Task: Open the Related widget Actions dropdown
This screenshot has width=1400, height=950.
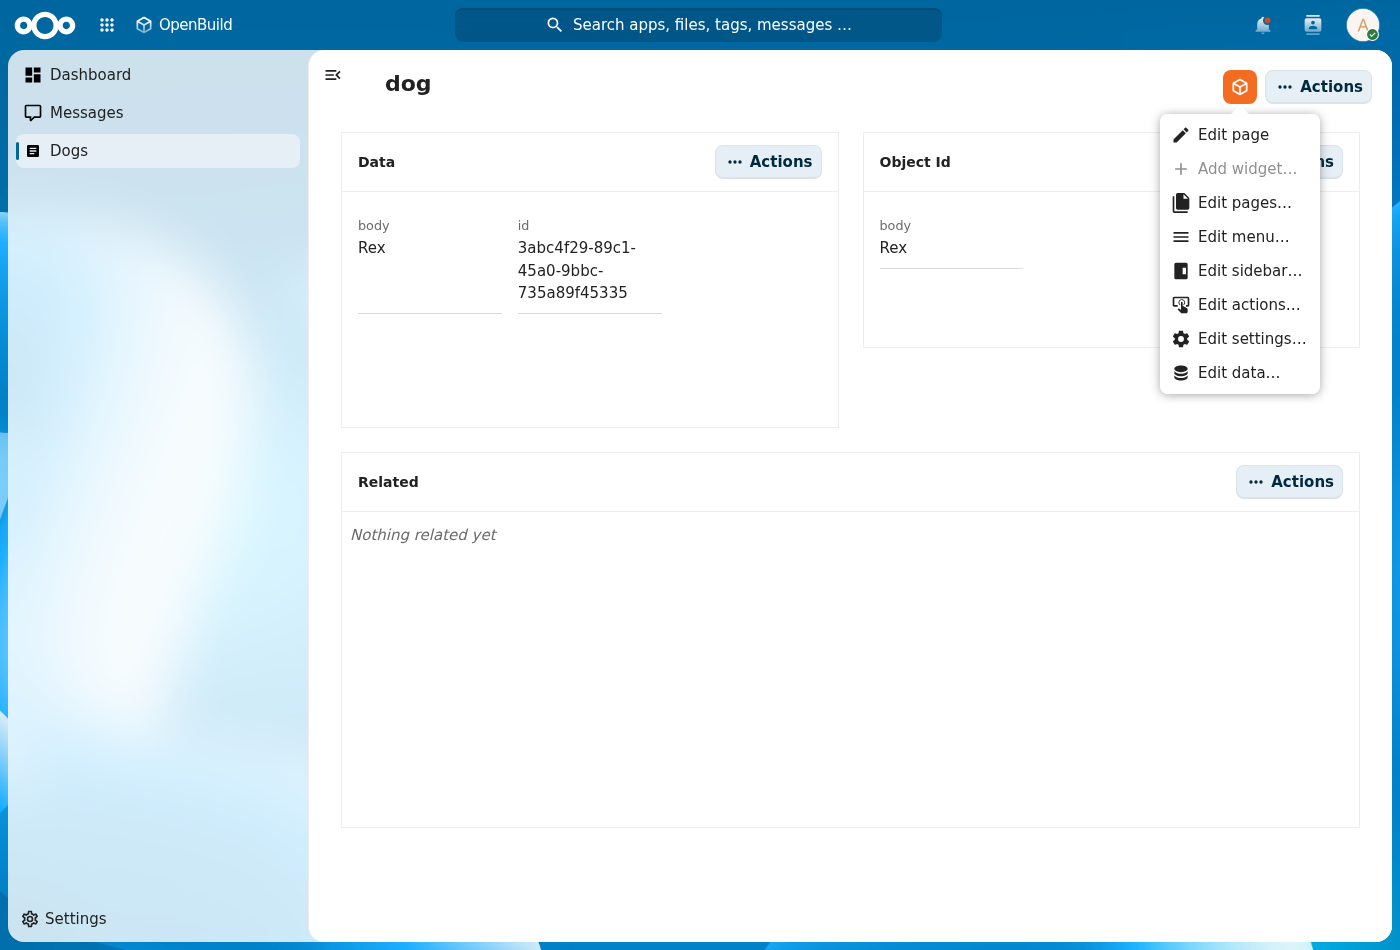Action: coord(1289,482)
